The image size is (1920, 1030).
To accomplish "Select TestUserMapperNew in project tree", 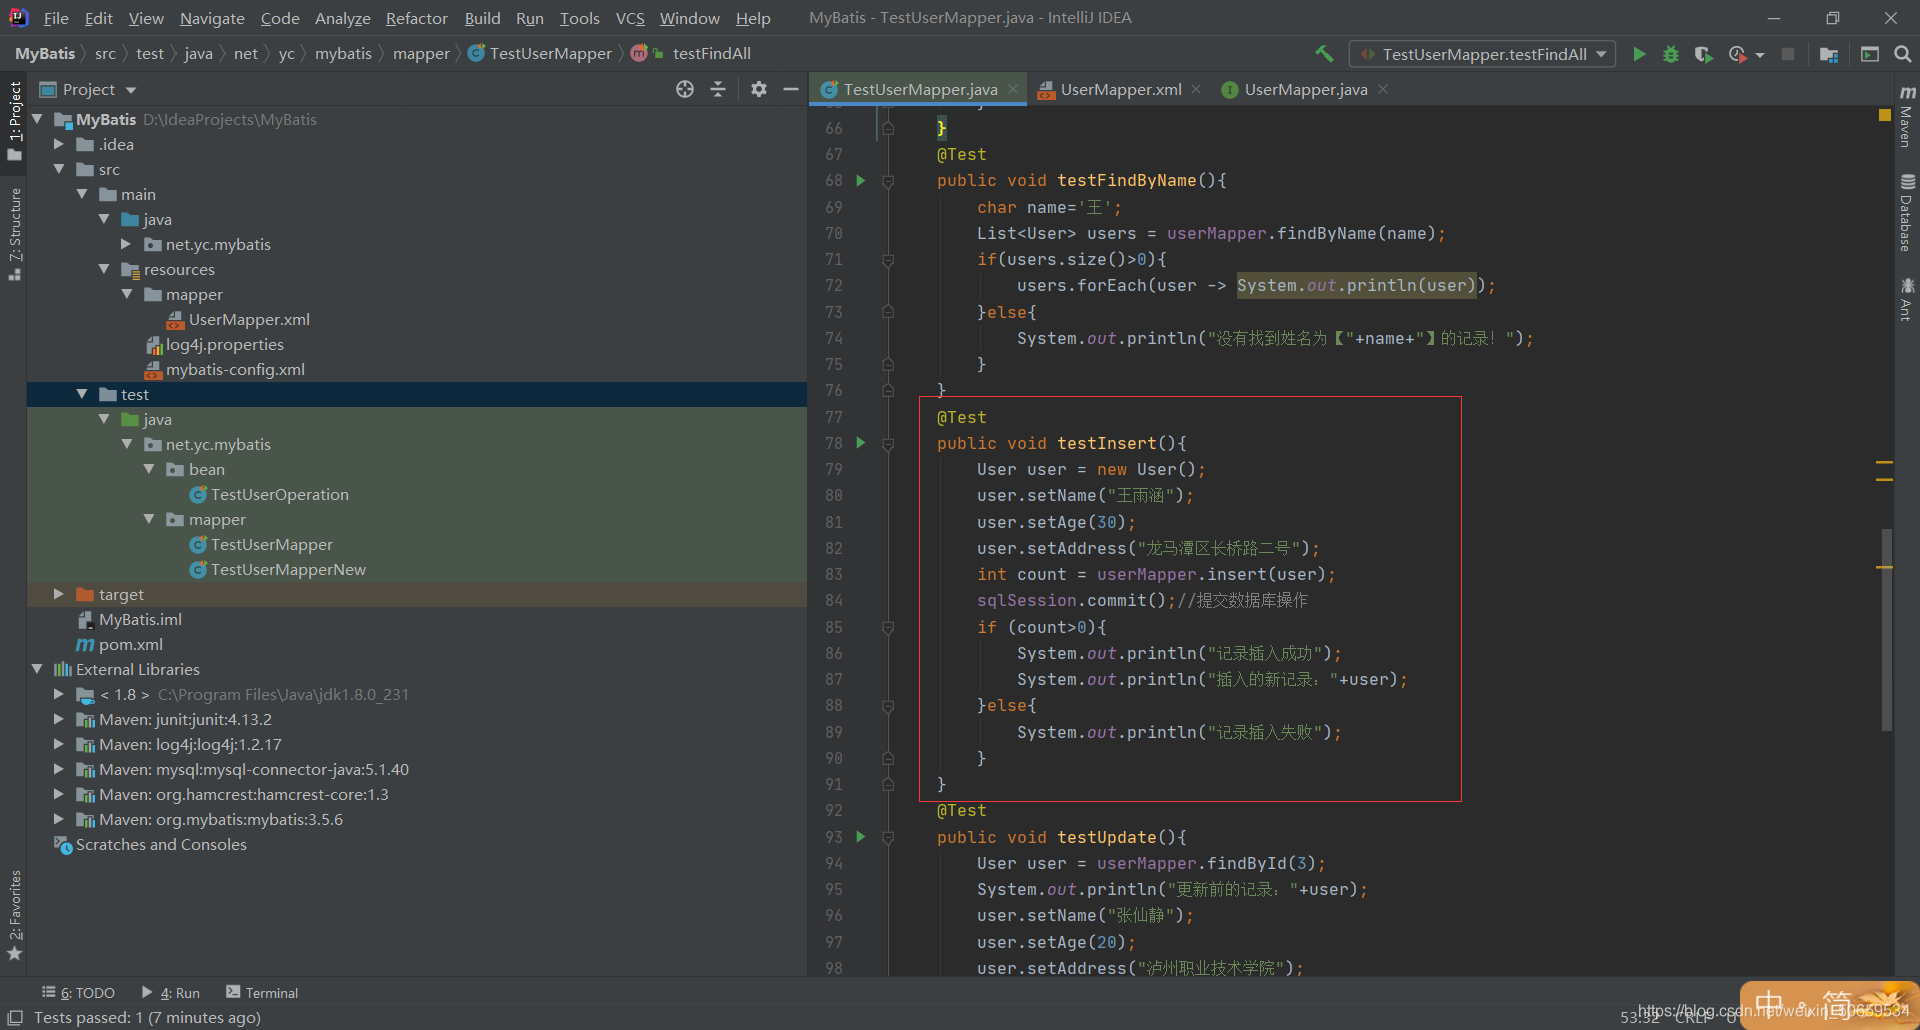I will [x=288, y=569].
